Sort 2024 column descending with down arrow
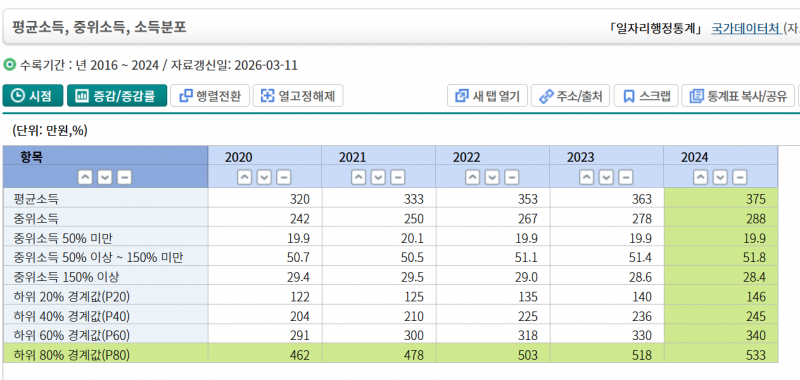 click(720, 178)
